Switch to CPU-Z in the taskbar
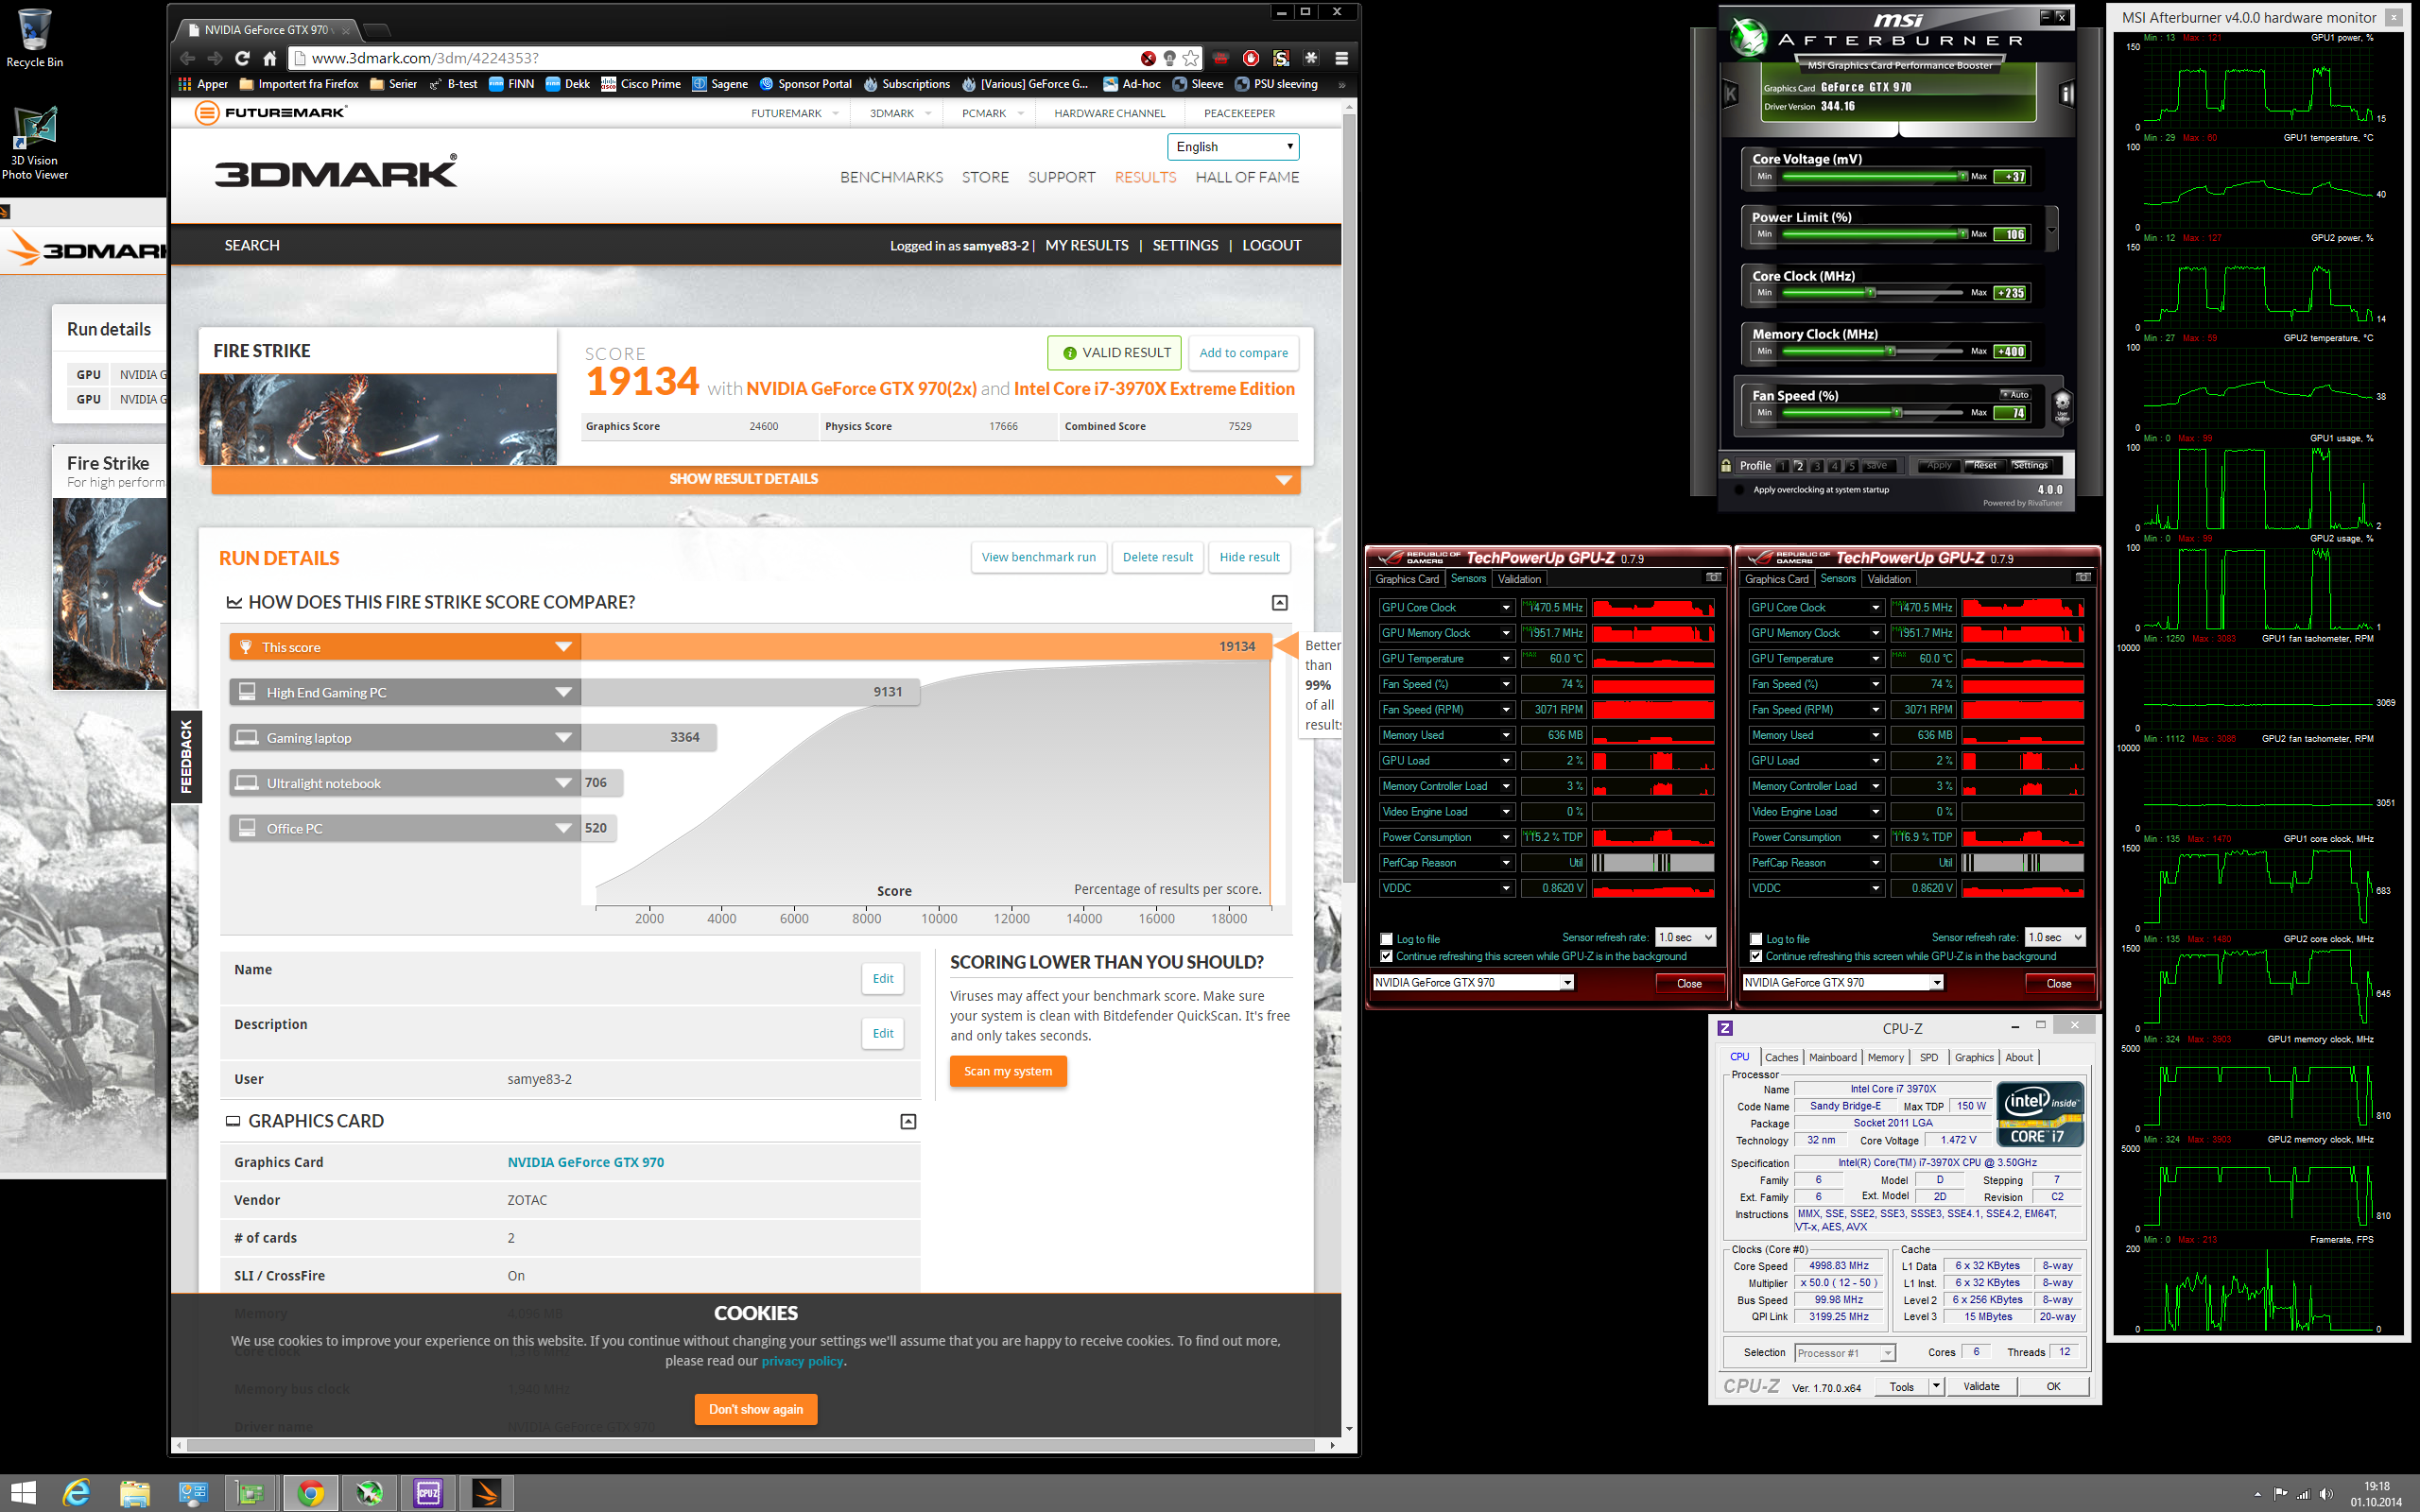 [x=428, y=1493]
